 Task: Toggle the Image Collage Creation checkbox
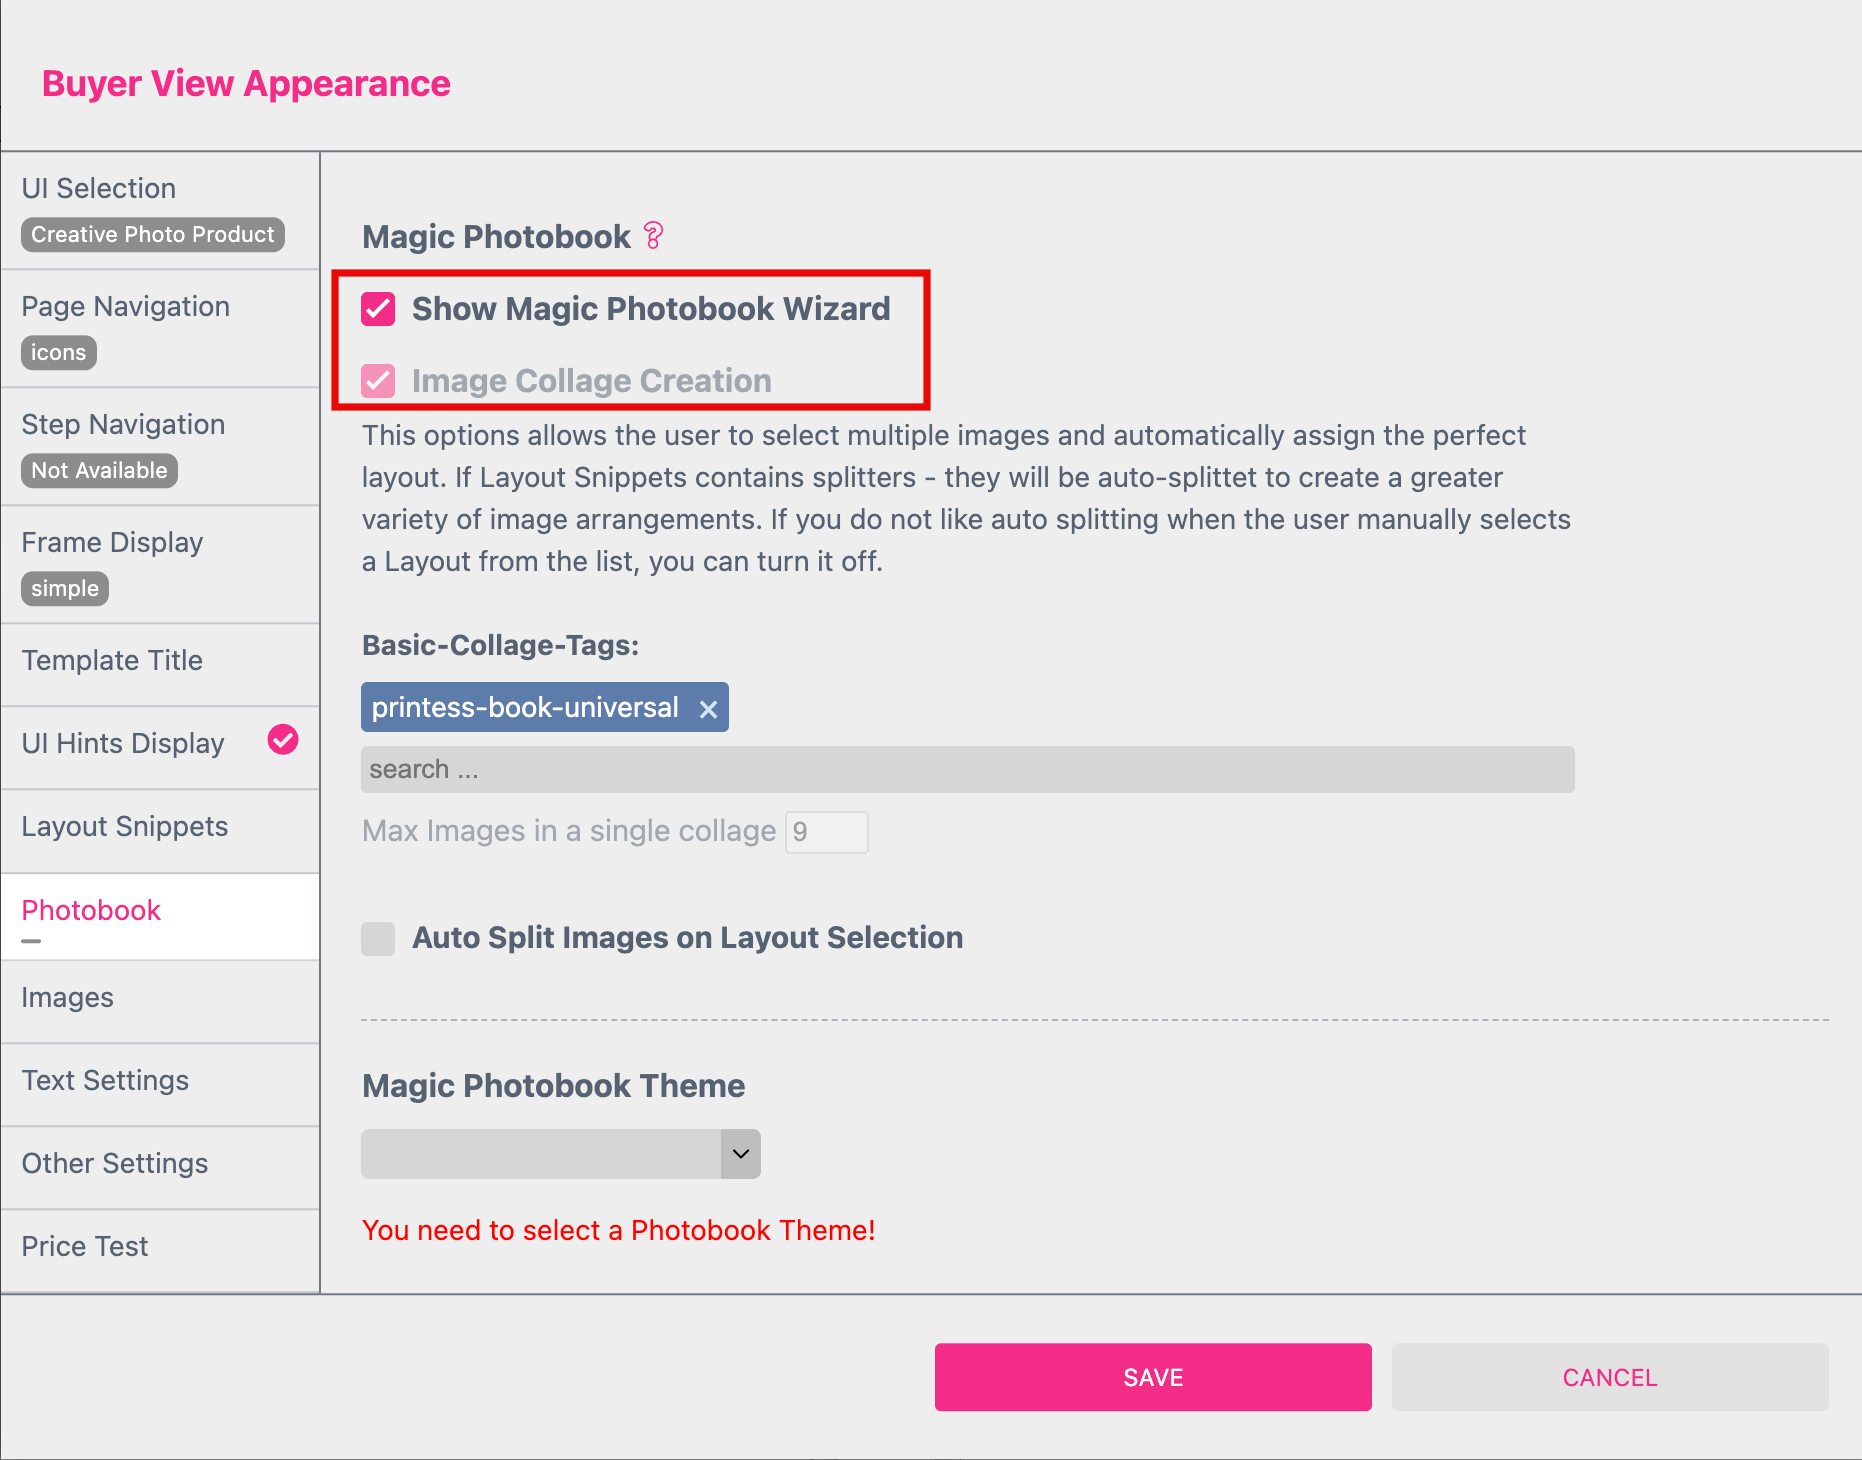pos(378,381)
